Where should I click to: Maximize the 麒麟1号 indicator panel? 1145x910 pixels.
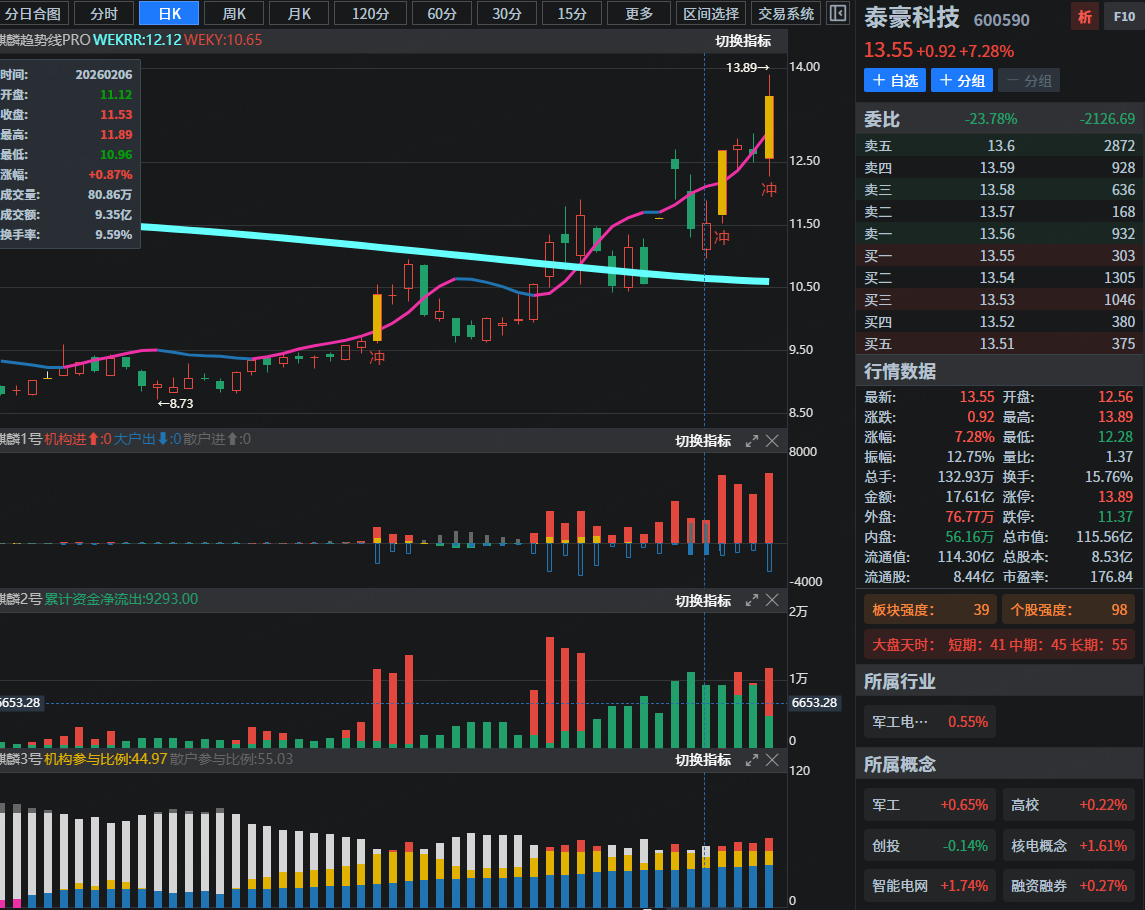pos(752,441)
